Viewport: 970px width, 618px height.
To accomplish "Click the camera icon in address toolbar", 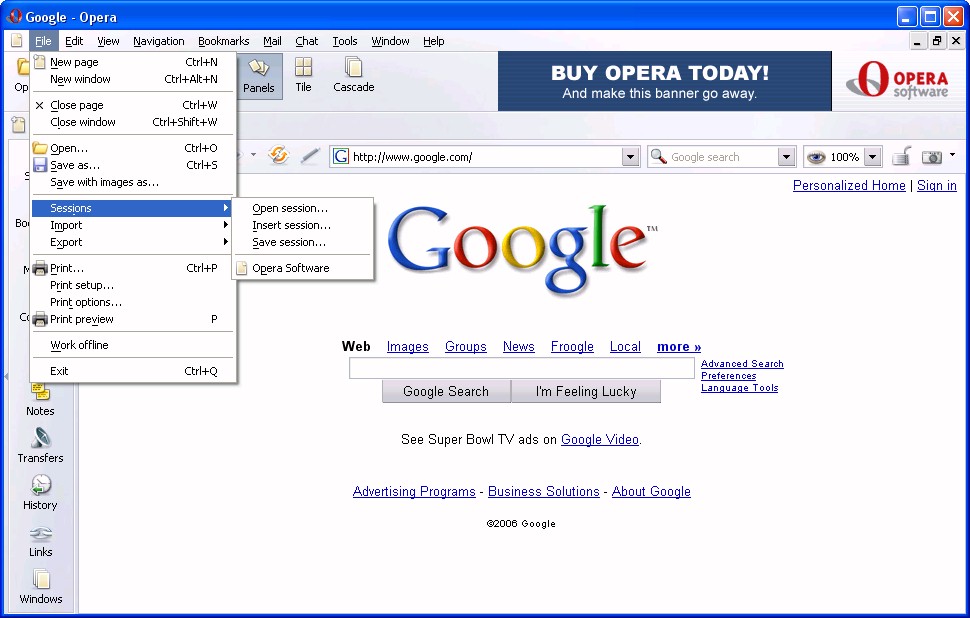I will coord(932,157).
